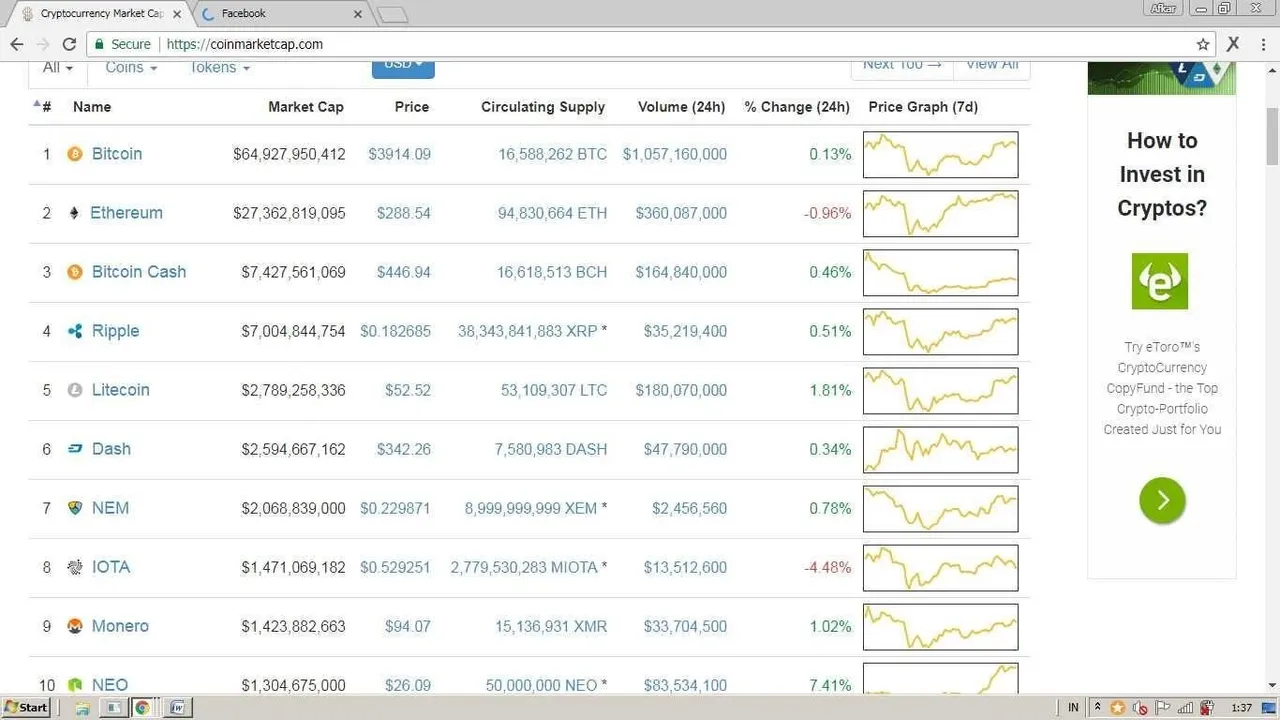This screenshot has height=720, width=1280.
Task: Expand hidden tray icons arrow
Action: coord(1098,707)
